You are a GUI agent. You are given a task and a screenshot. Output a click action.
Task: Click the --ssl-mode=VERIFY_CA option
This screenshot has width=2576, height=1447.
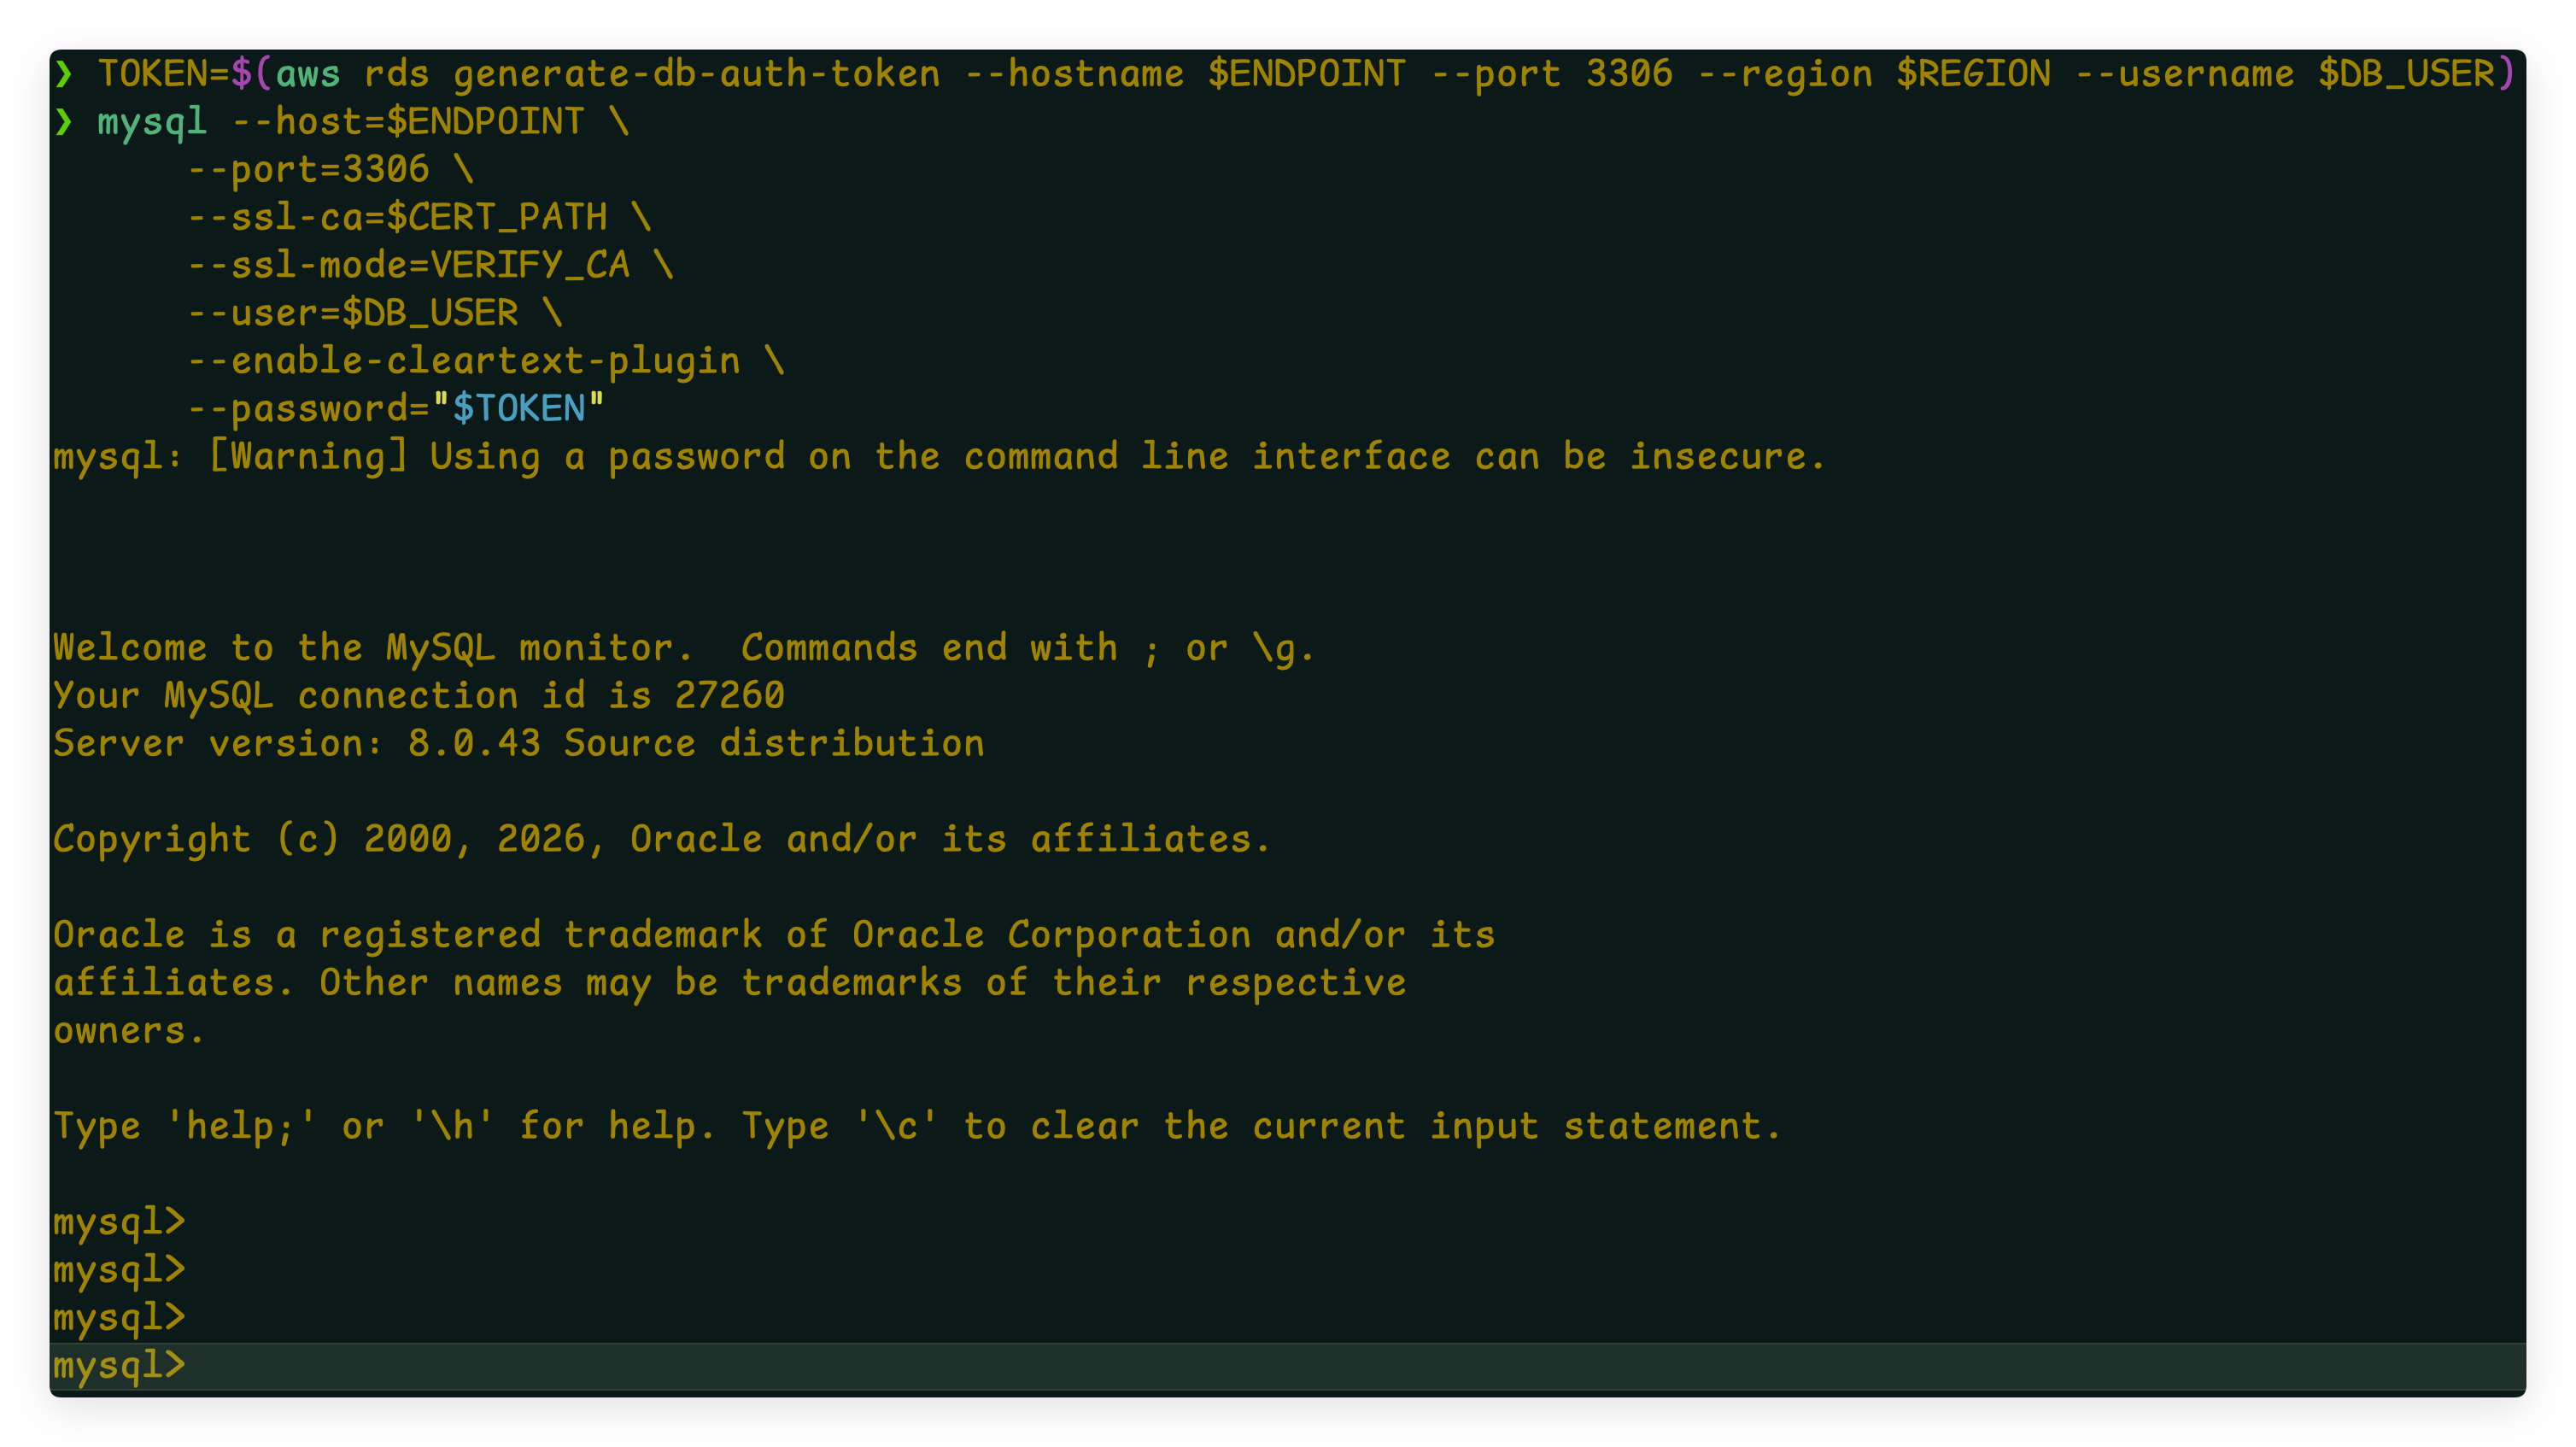coord(409,265)
